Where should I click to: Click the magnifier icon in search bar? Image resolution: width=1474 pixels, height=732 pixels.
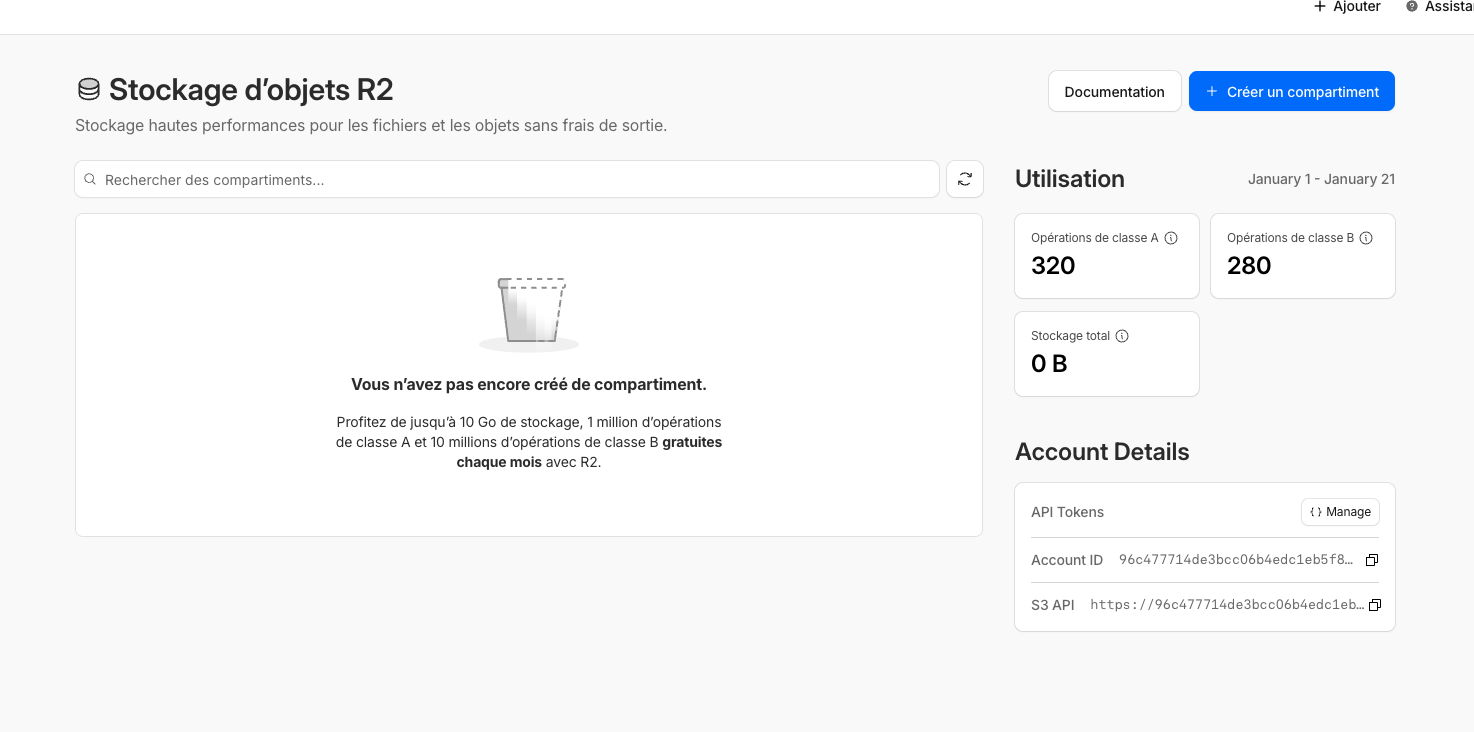click(90, 180)
